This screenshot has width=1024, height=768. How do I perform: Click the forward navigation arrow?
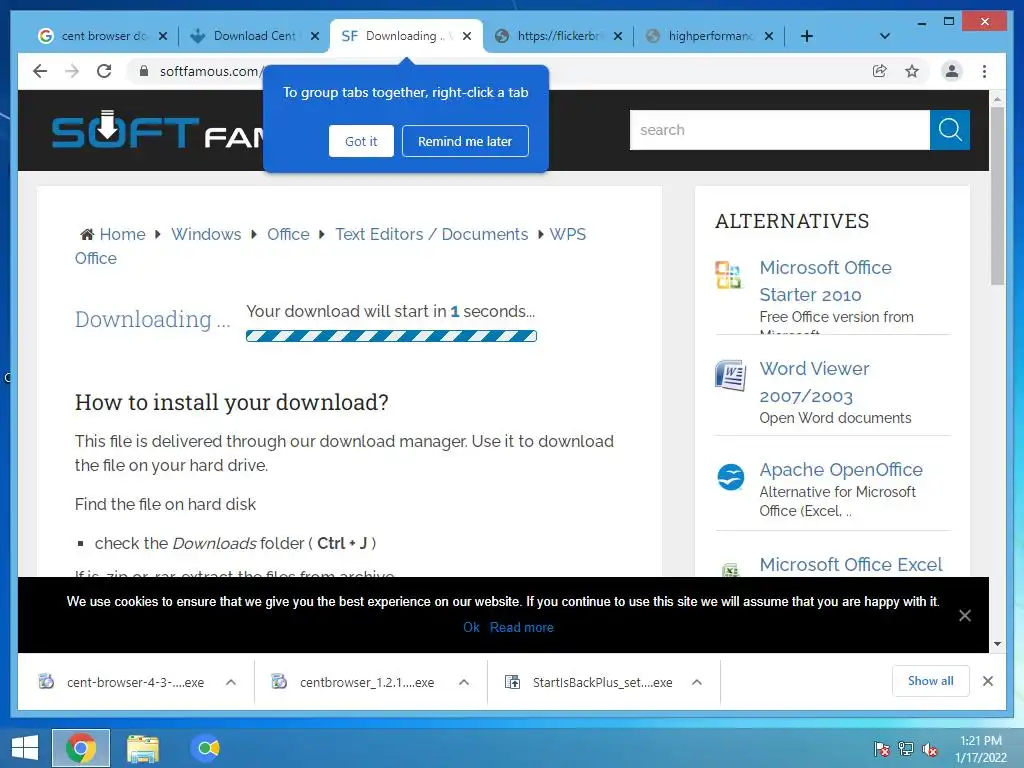point(72,71)
